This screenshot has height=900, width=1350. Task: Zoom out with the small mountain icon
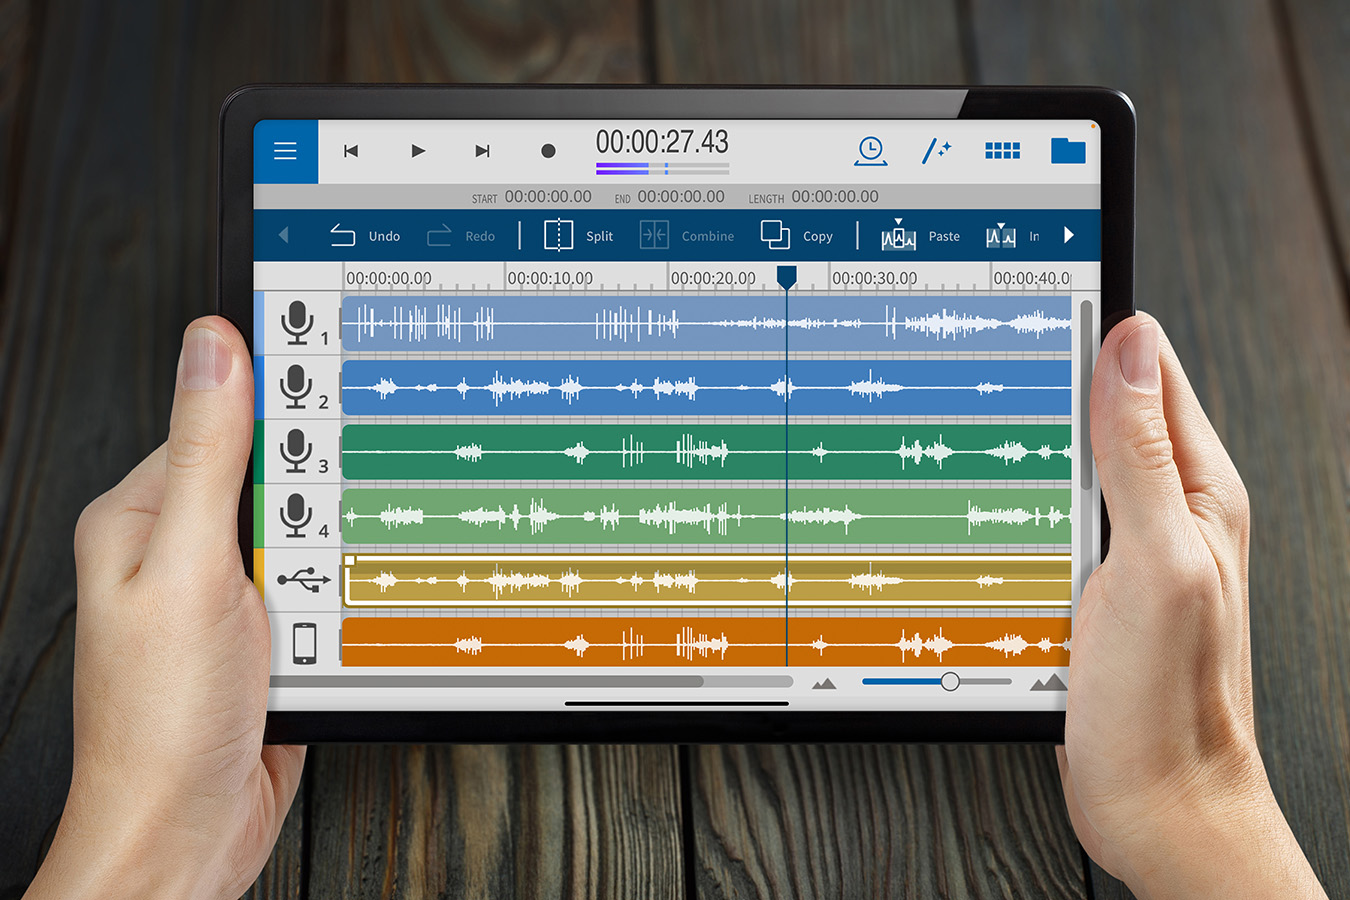824,683
